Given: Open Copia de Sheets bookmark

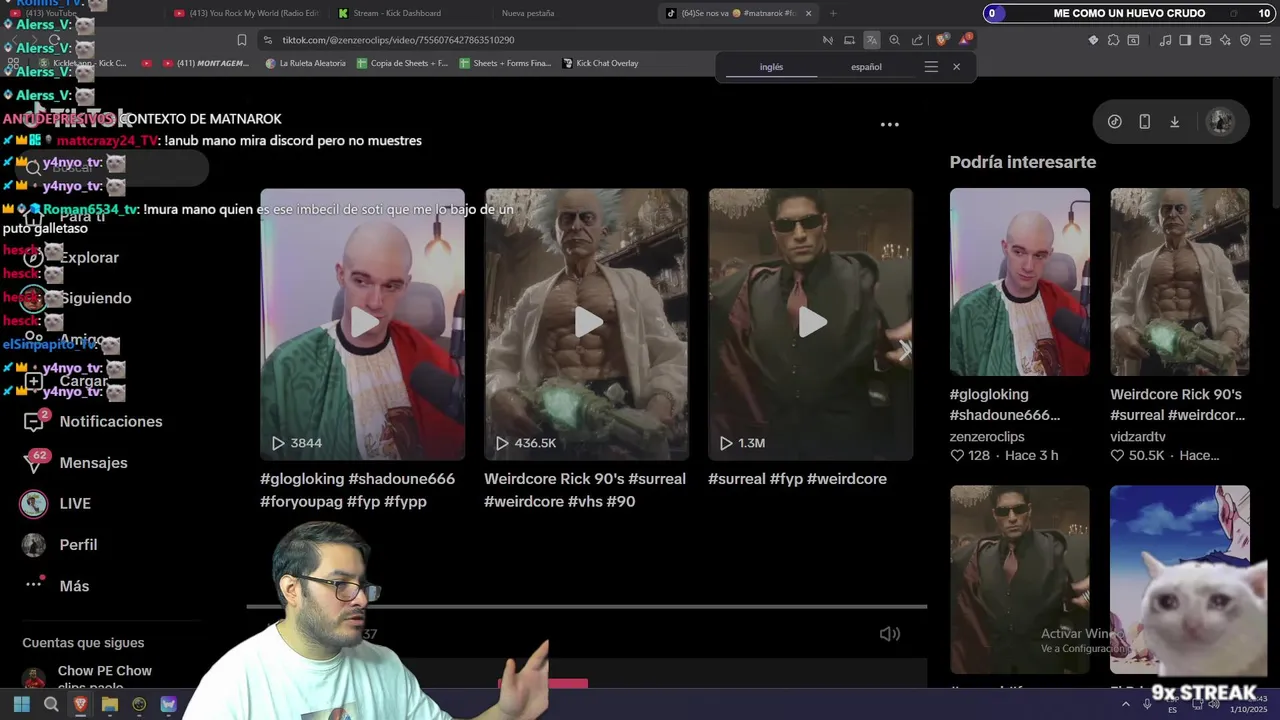Looking at the screenshot, I should pos(403,63).
